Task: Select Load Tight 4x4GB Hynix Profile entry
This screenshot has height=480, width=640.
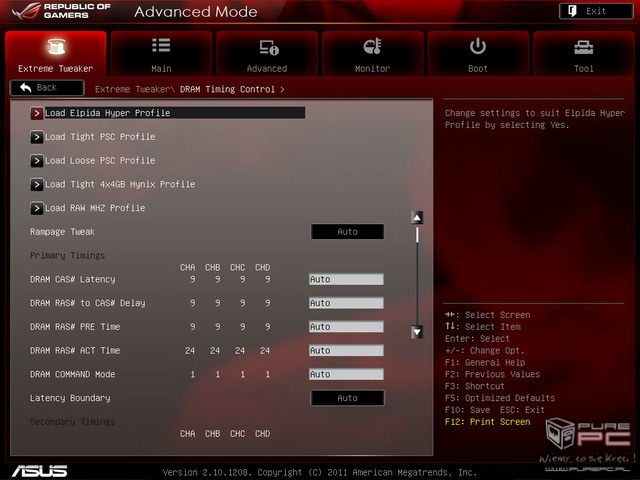Action: pos(120,184)
